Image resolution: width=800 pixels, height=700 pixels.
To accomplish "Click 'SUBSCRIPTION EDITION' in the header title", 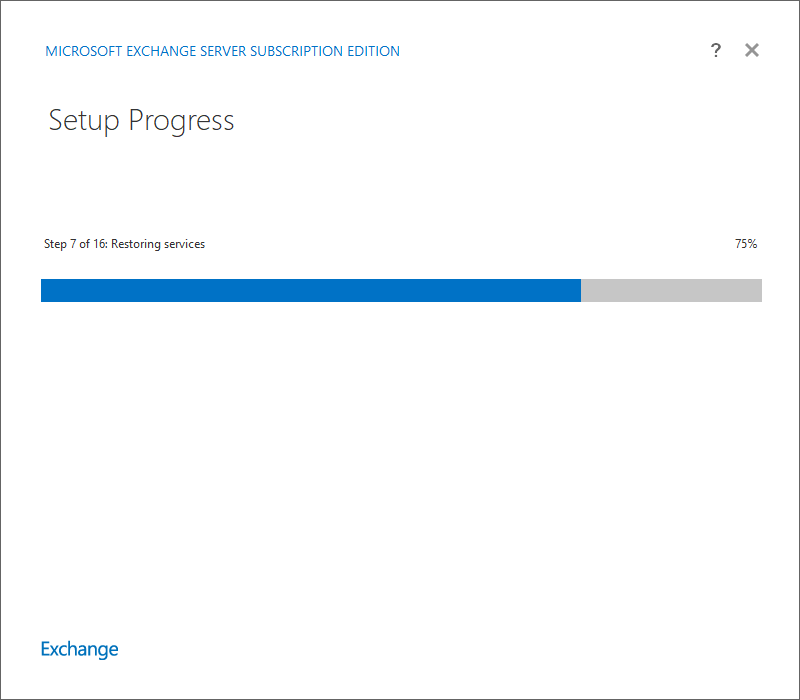I will coord(325,51).
